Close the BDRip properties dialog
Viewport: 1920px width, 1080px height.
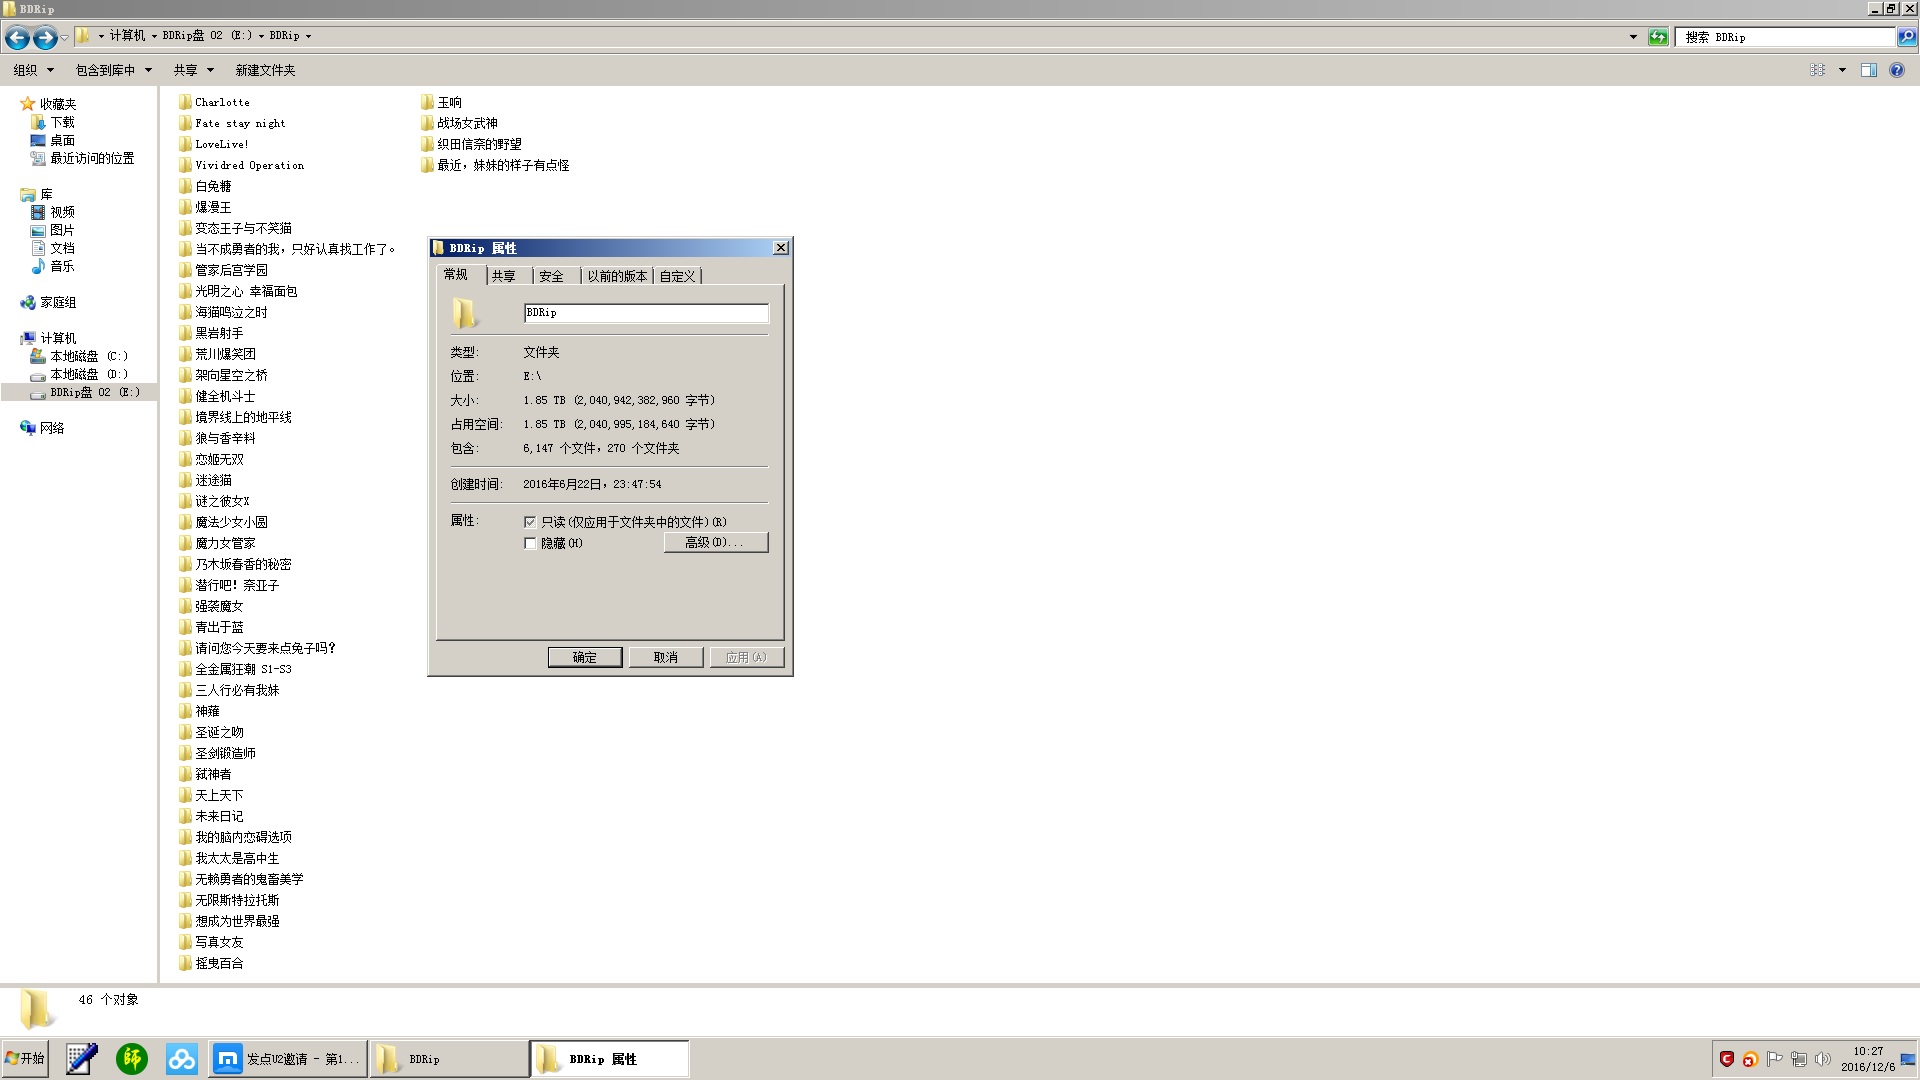point(781,248)
